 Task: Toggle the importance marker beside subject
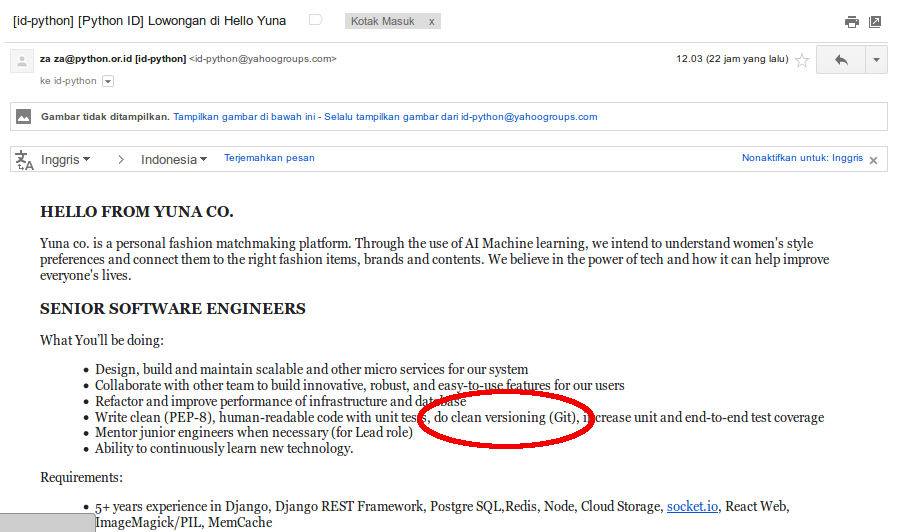(x=315, y=20)
